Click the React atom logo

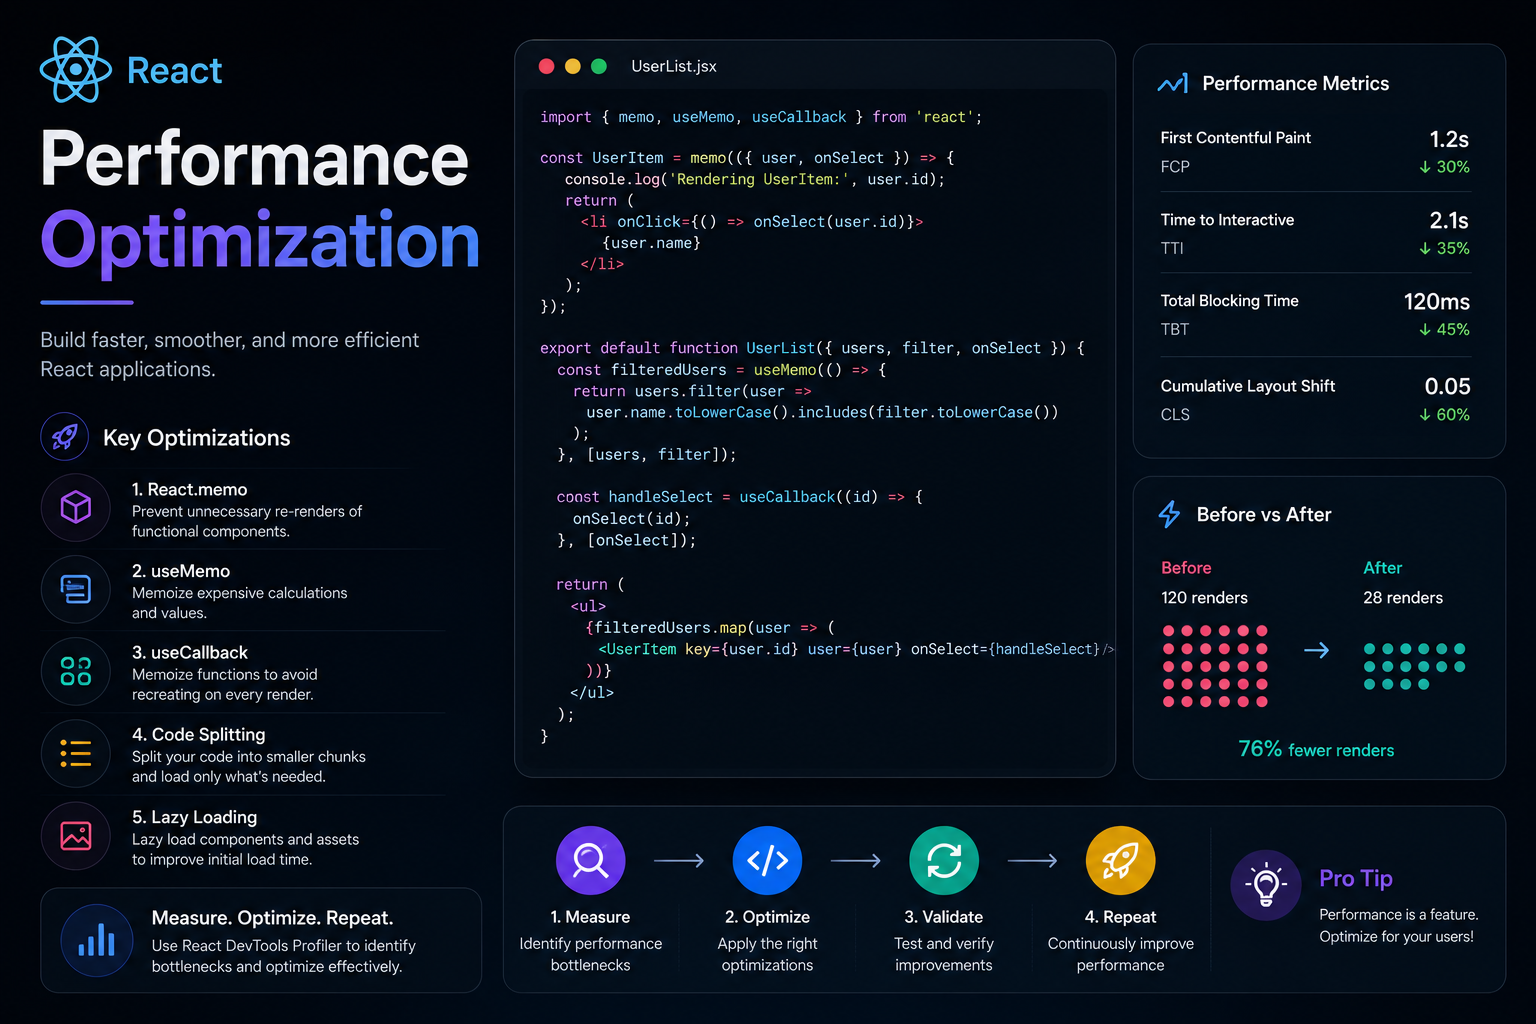(x=76, y=70)
